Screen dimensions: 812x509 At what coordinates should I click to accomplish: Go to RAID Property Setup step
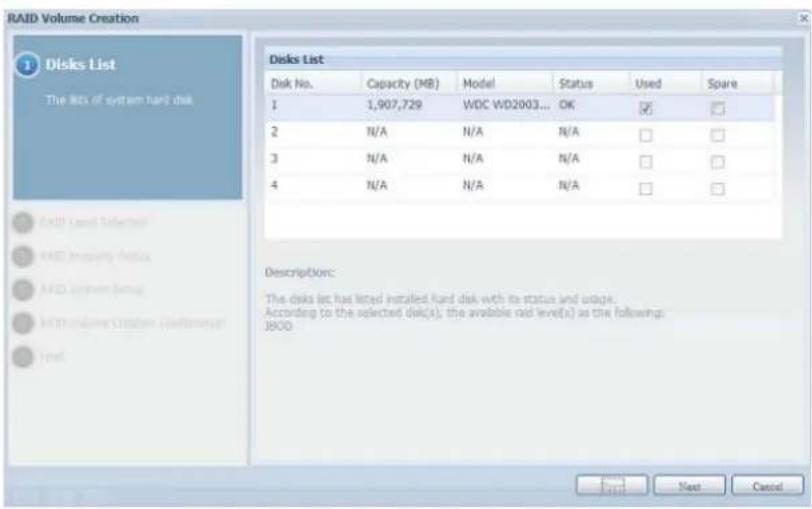point(95,256)
